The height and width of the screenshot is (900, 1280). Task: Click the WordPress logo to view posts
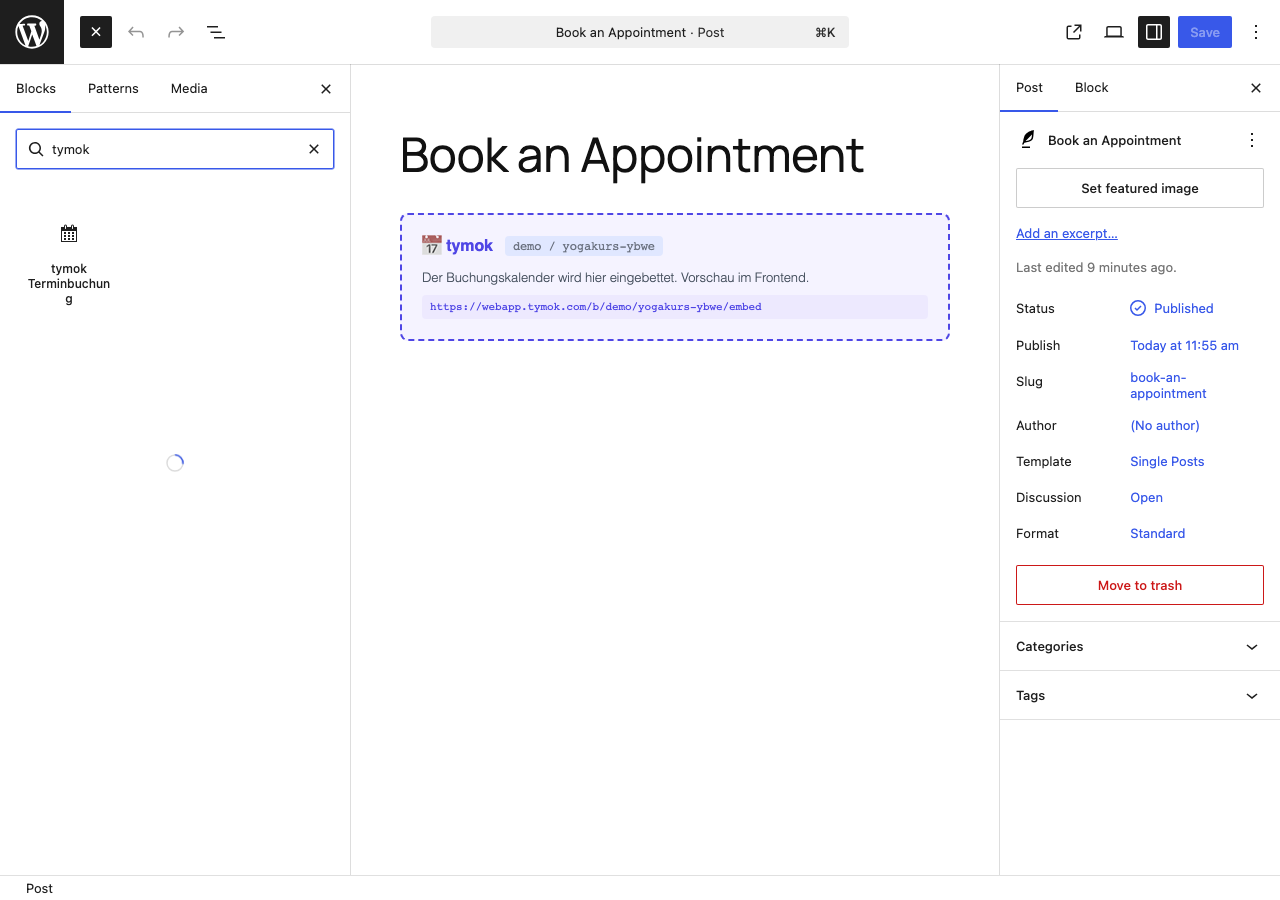pos(32,32)
